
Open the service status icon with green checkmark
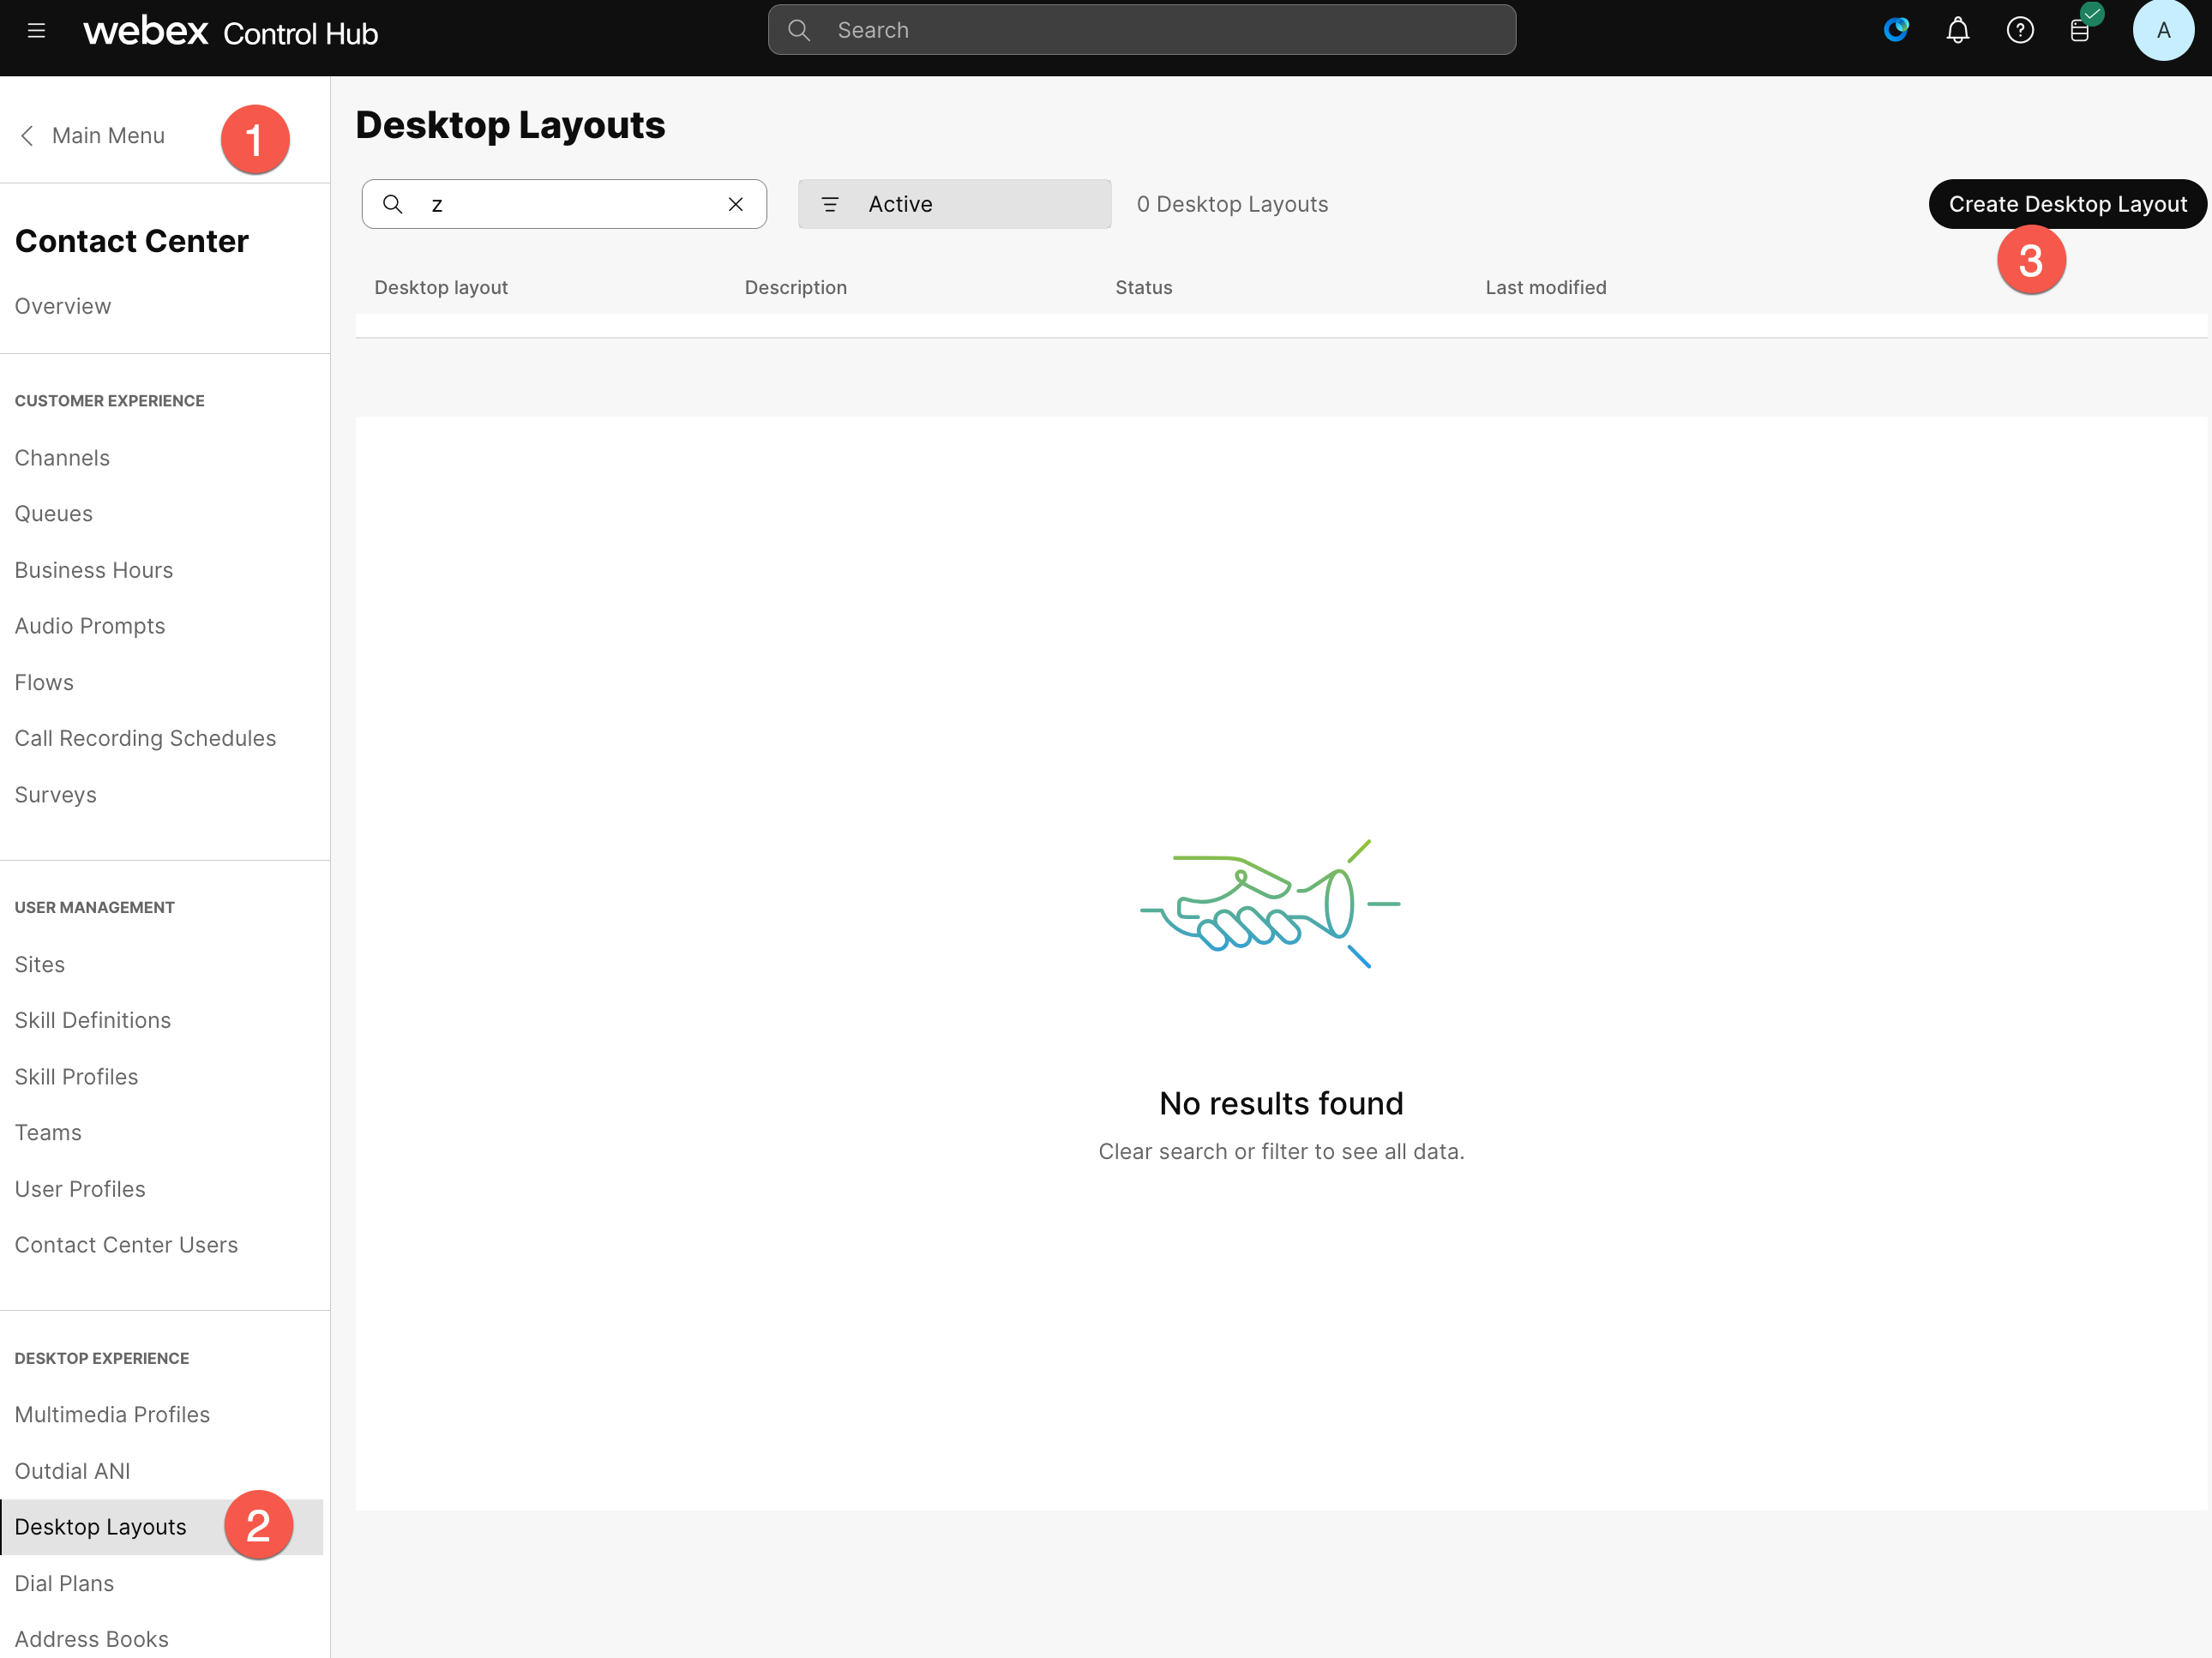[x=2082, y=30]
